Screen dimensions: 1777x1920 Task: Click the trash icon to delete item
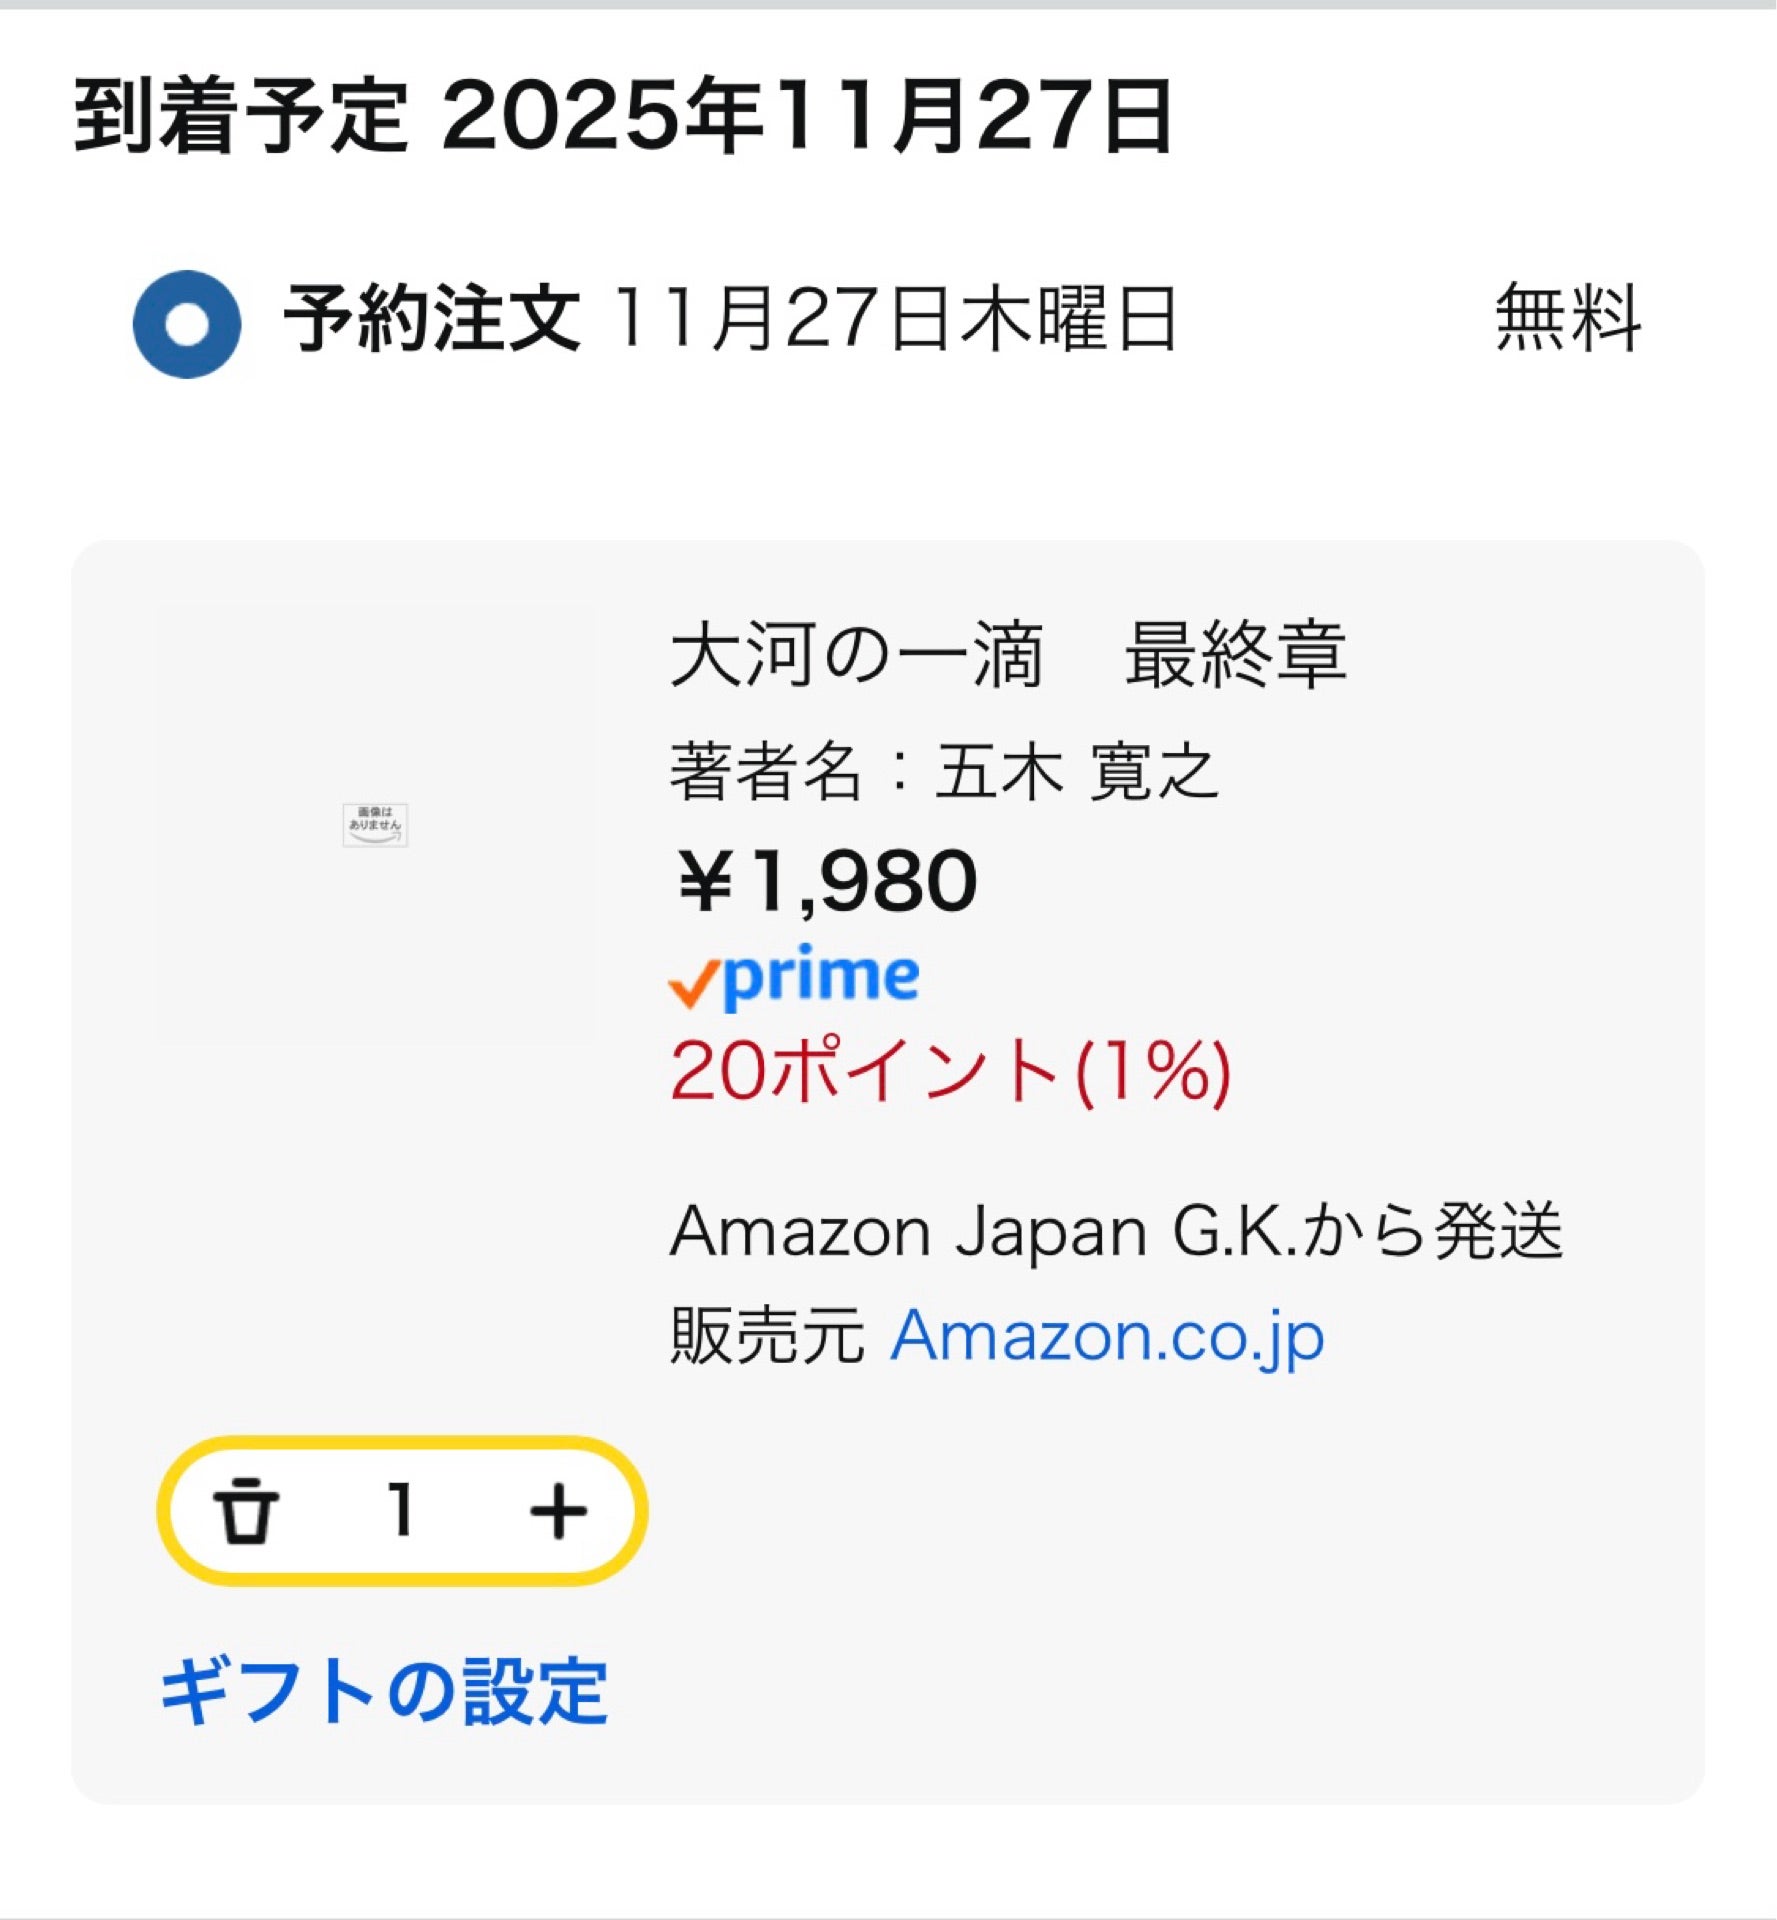(x=246, y=1510)
